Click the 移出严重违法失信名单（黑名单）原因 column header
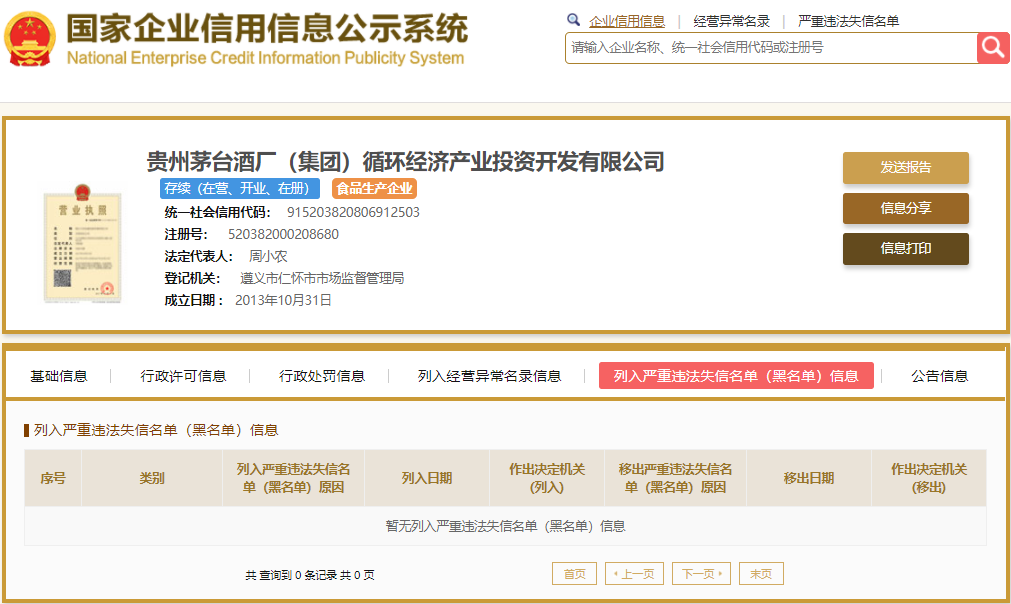The width and height of the screenshot is (1011, 604). pos(675,478)
